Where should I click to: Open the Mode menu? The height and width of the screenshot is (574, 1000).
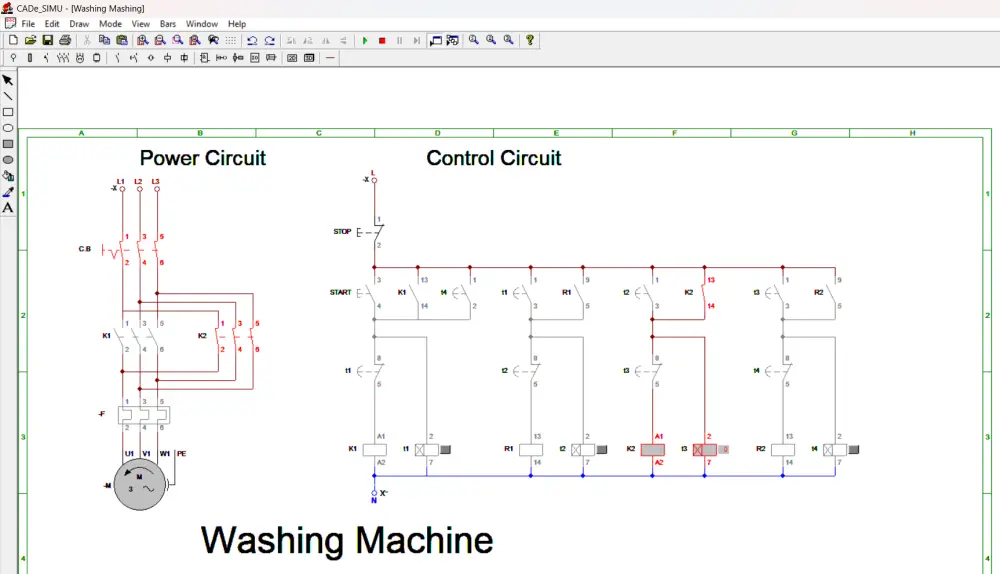point(110,24)
